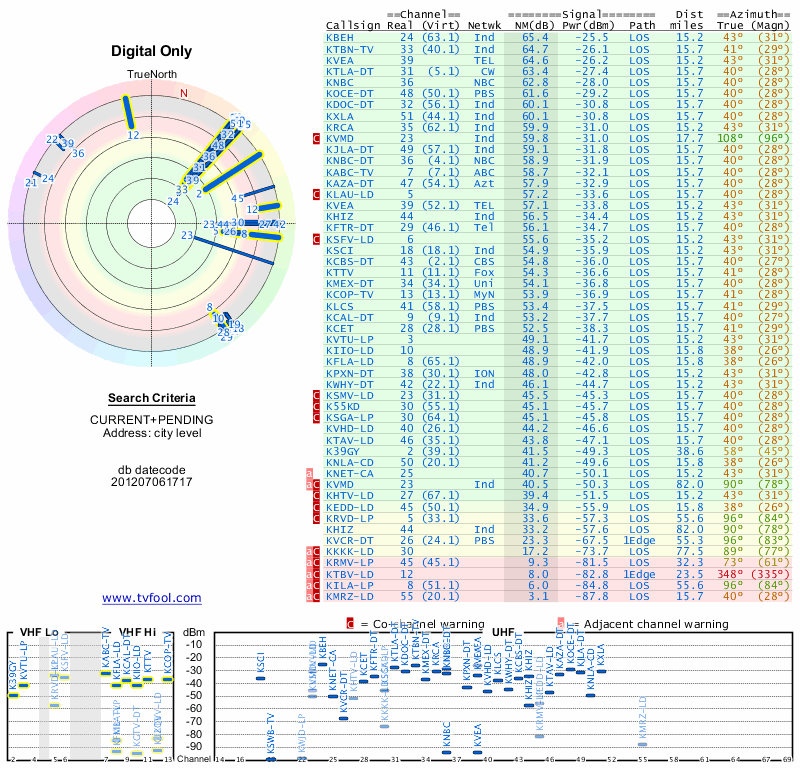Click the KMEX-DT callsign
This screenshot has width=800, height=768.
(349, 283)
